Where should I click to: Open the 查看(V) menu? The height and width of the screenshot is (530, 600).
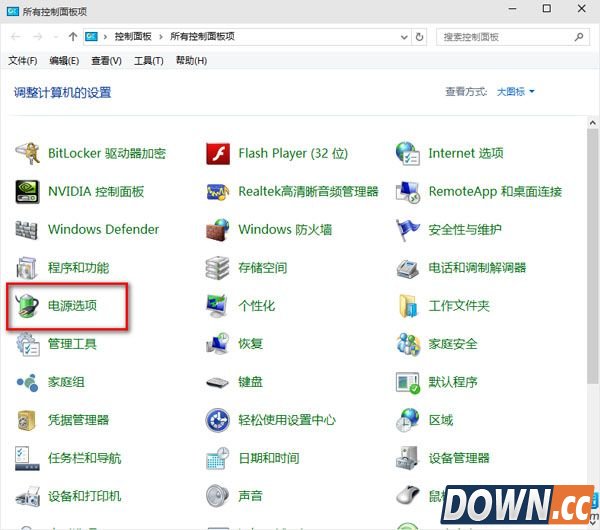pos(106,61)
